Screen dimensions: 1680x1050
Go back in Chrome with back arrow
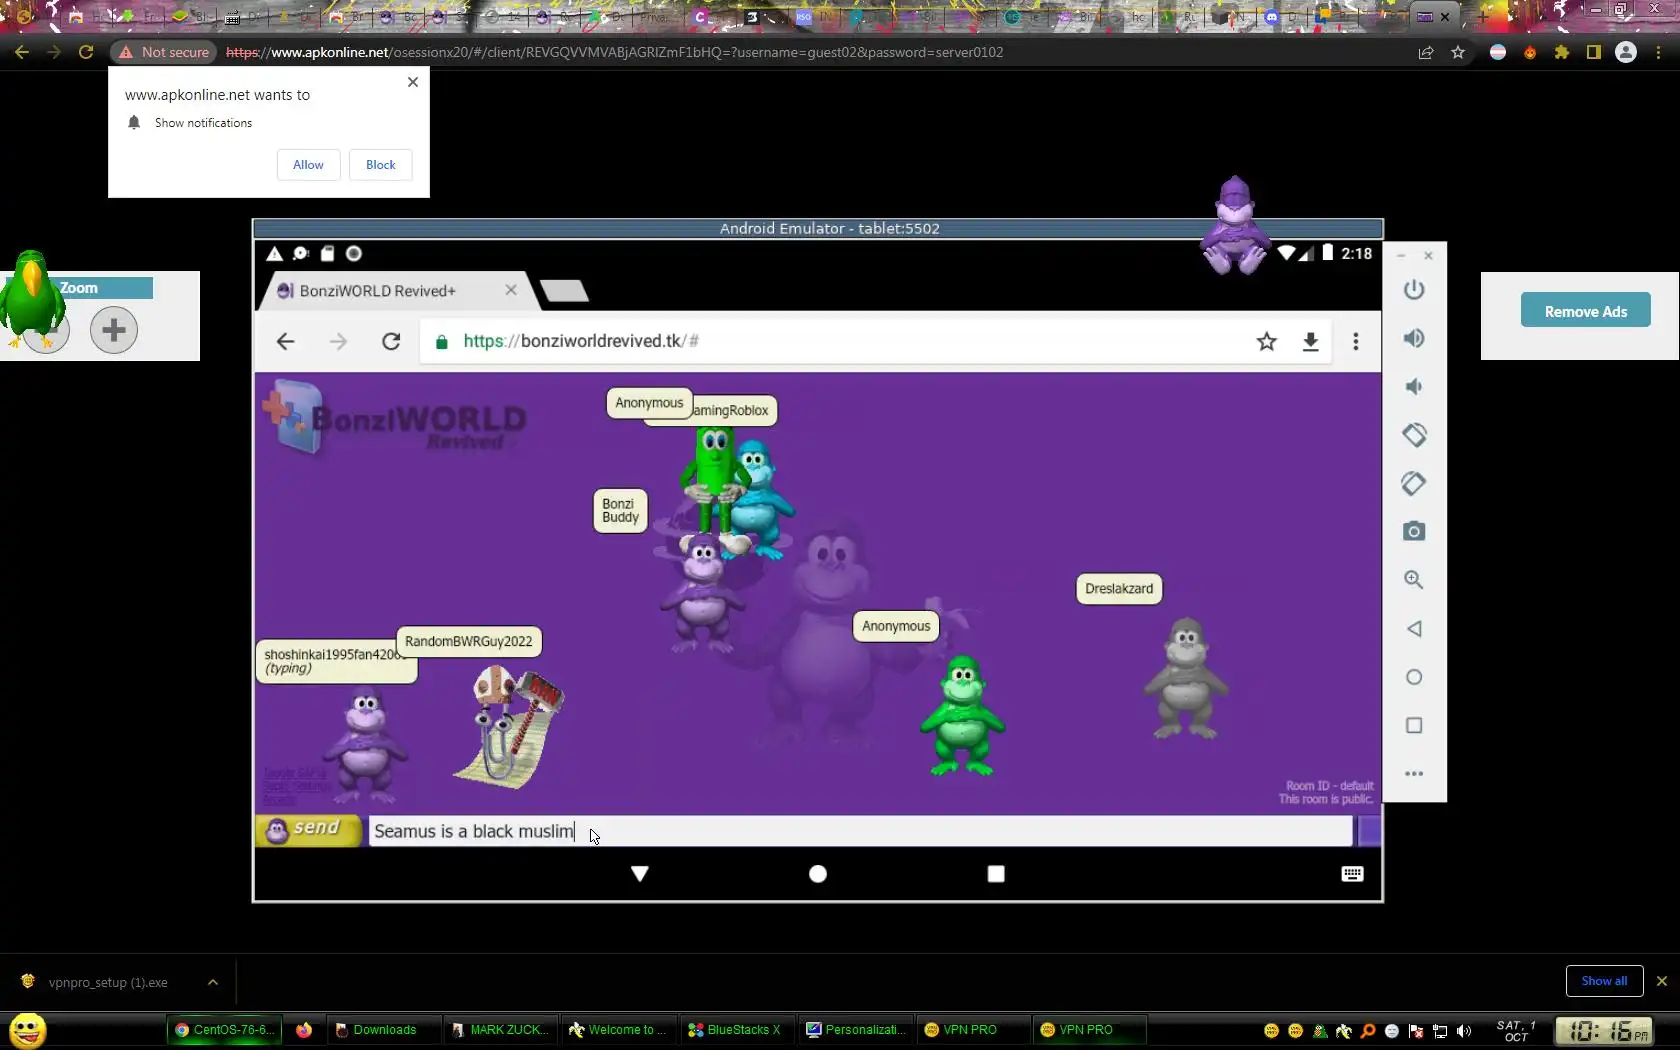pyautogui.click(x=22, y=52)
